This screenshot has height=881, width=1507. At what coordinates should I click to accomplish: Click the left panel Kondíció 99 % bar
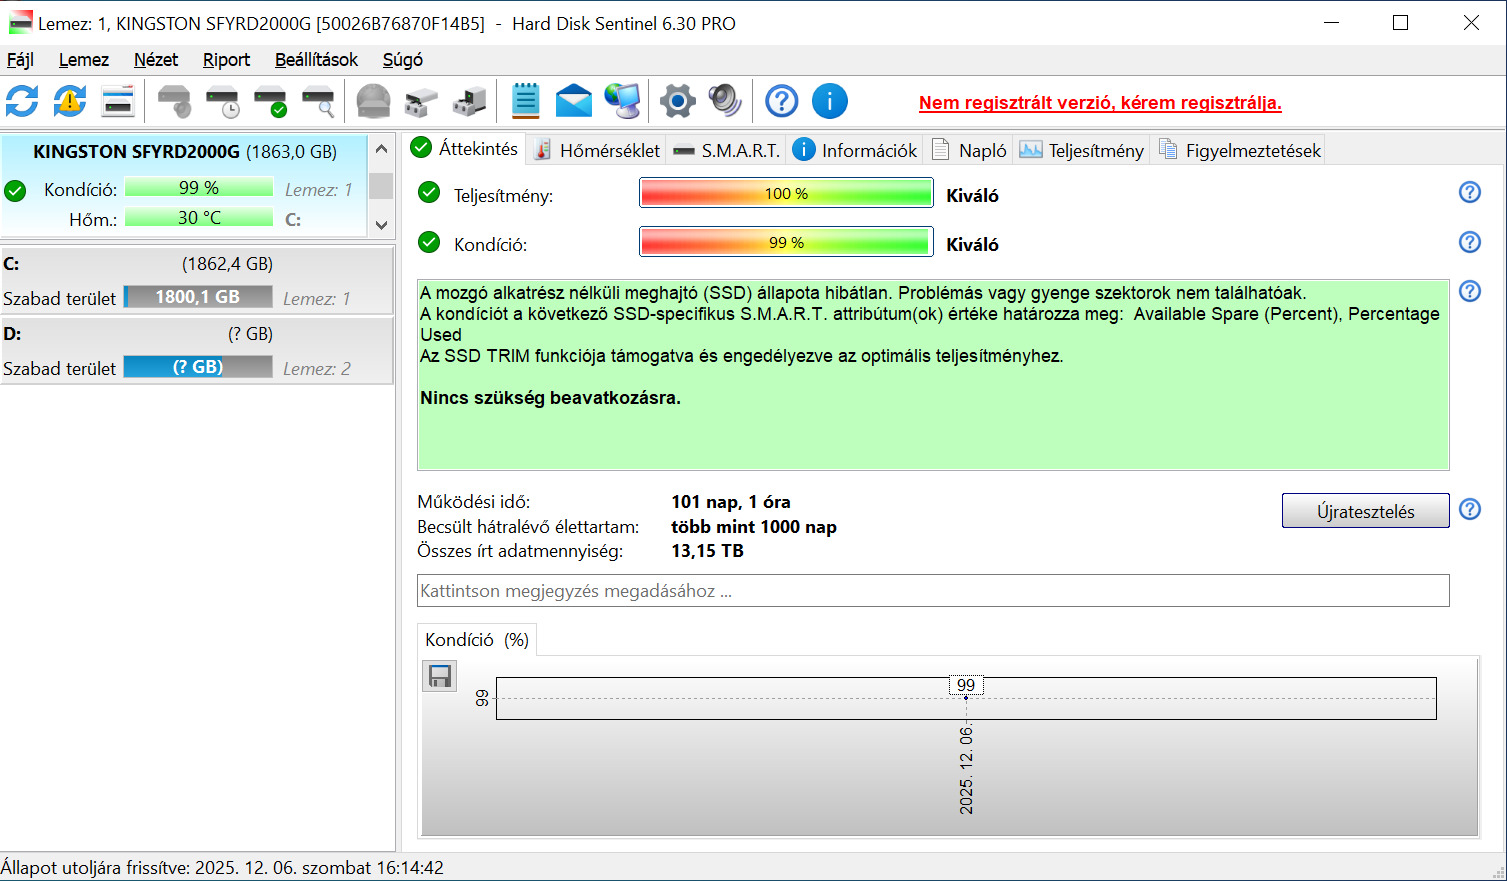tap(199, 187)
